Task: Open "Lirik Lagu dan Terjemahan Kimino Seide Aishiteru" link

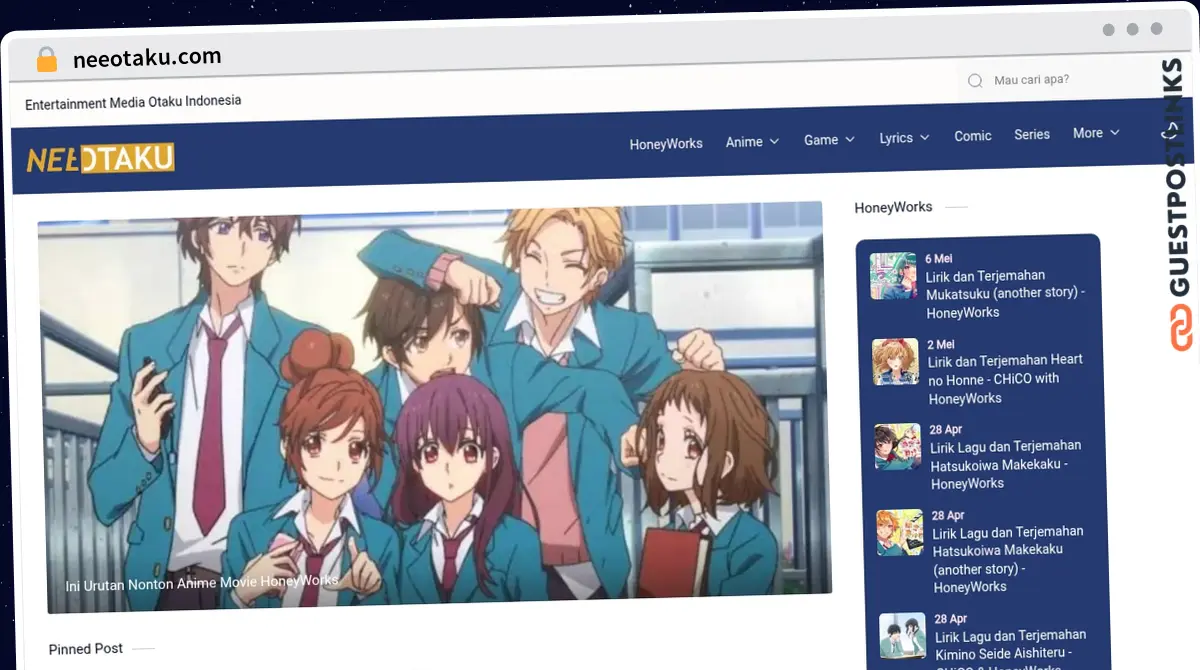Action: 1010,650
